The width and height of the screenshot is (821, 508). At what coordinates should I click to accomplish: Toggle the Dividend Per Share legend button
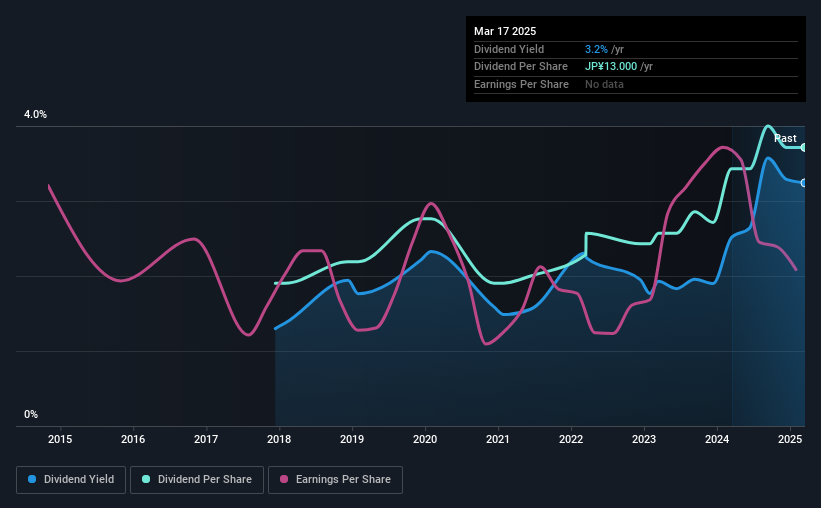pos(197,480)
